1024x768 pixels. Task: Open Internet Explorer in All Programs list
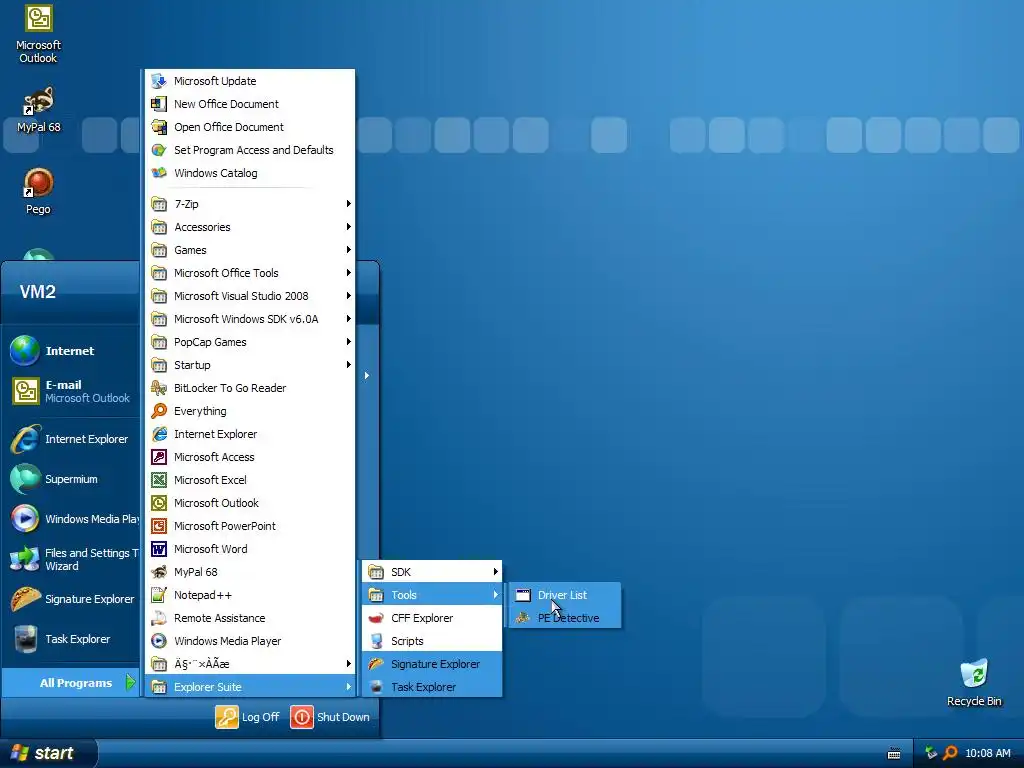coord(251,434)
